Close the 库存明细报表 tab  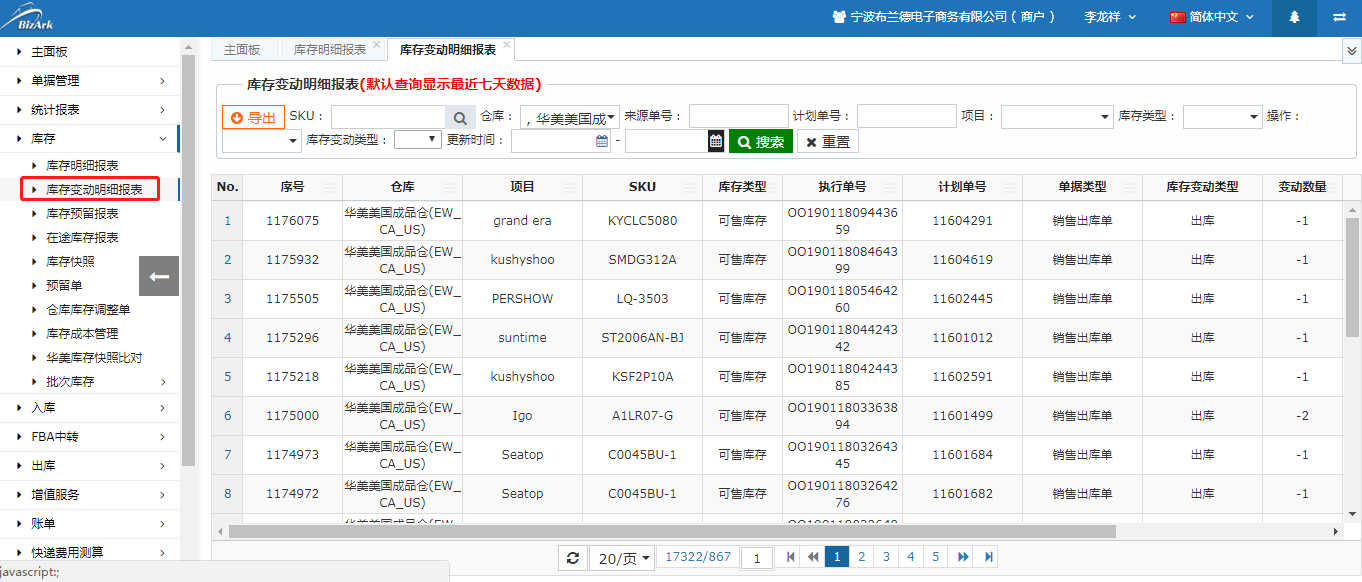[x=377, y=45]
